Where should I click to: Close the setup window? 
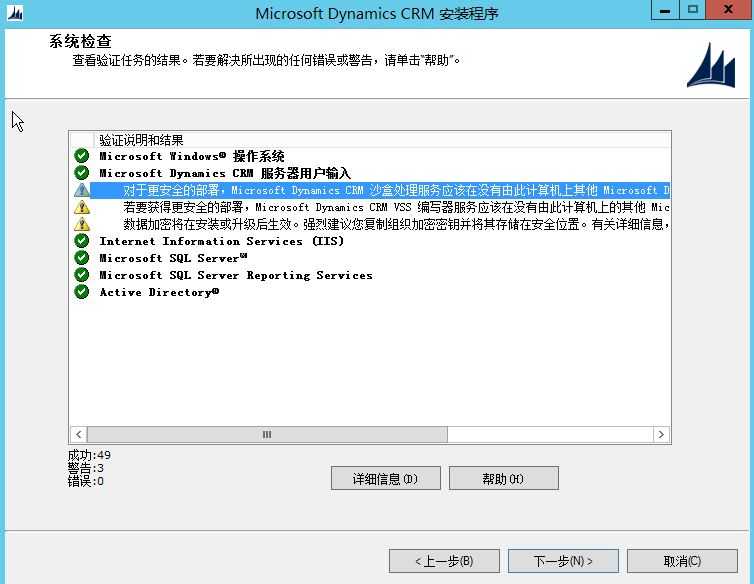(x=729, y=10)
